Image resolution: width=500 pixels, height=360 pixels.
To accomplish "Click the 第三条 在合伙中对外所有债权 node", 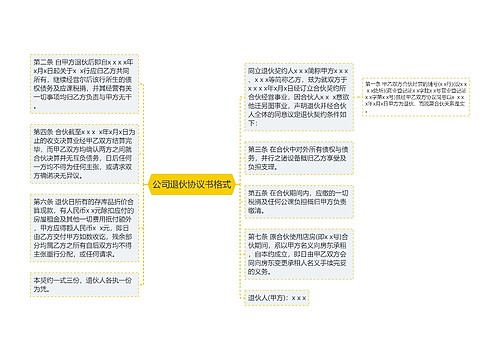I will click(x=299, y=158).
